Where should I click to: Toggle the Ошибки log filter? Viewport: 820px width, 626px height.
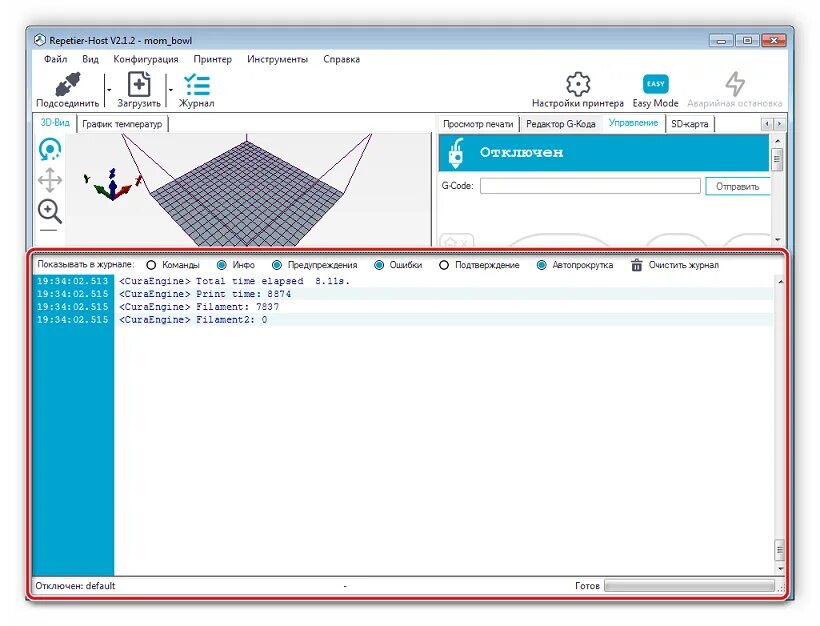coord(379,265)
